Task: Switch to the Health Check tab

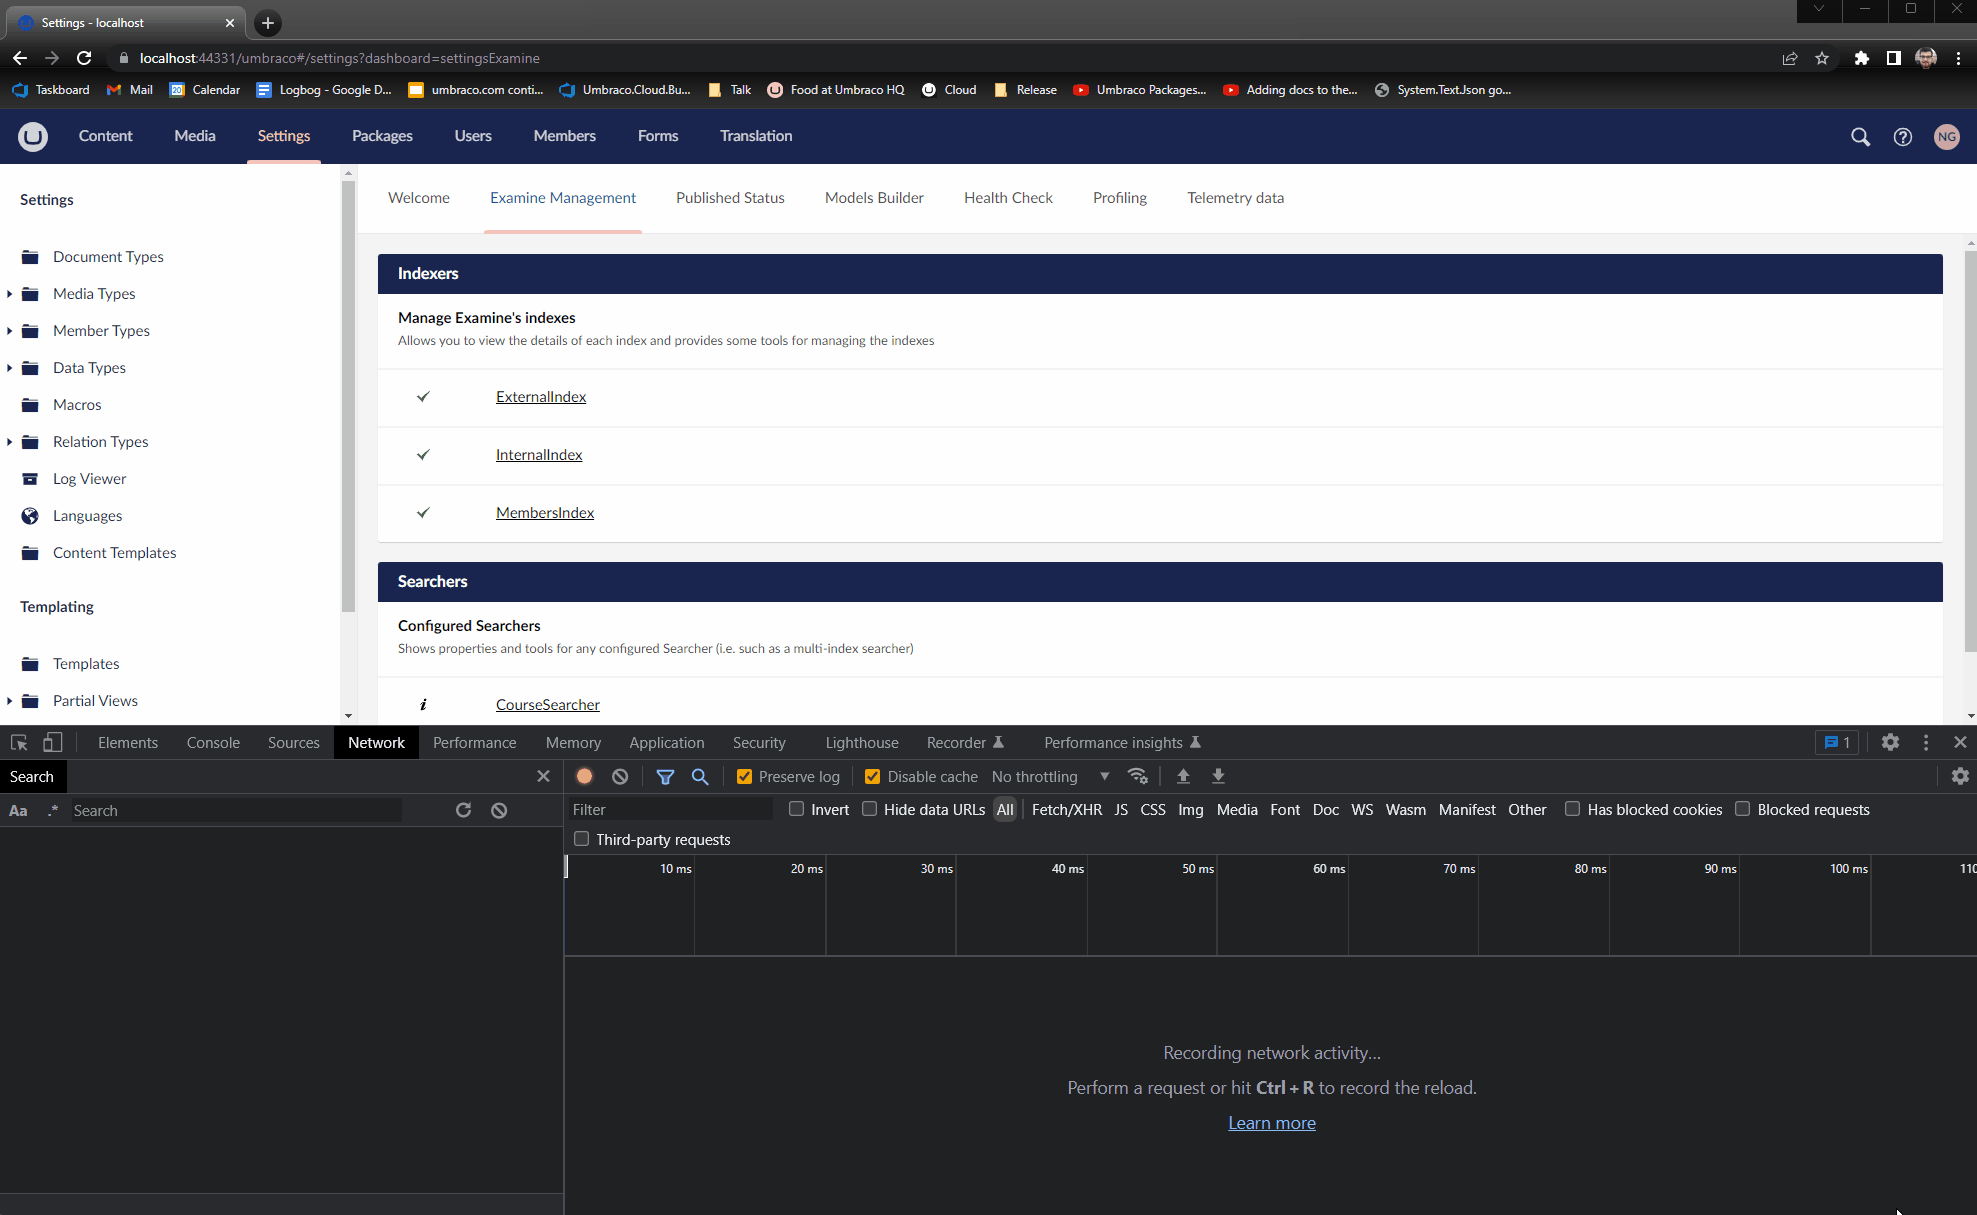Action: coord(1008,198)
